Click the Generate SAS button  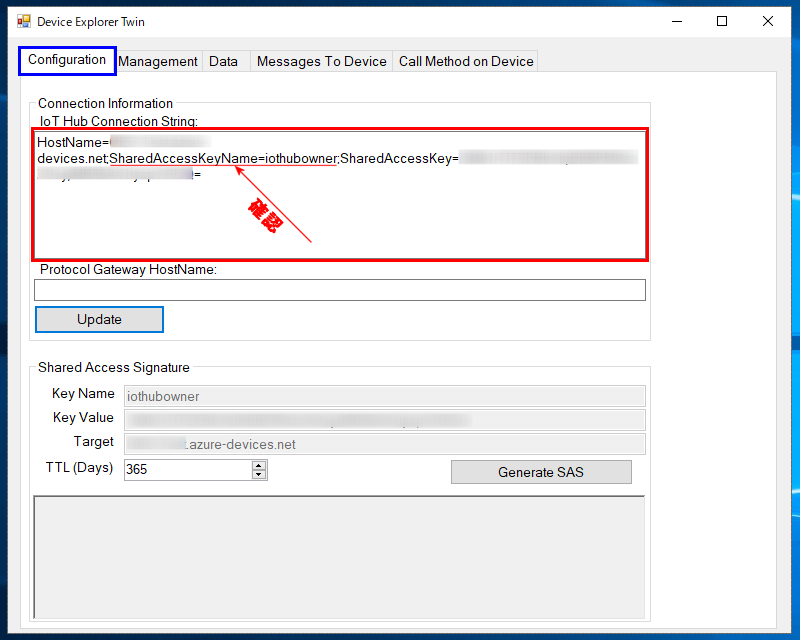[x=541, y=472]
